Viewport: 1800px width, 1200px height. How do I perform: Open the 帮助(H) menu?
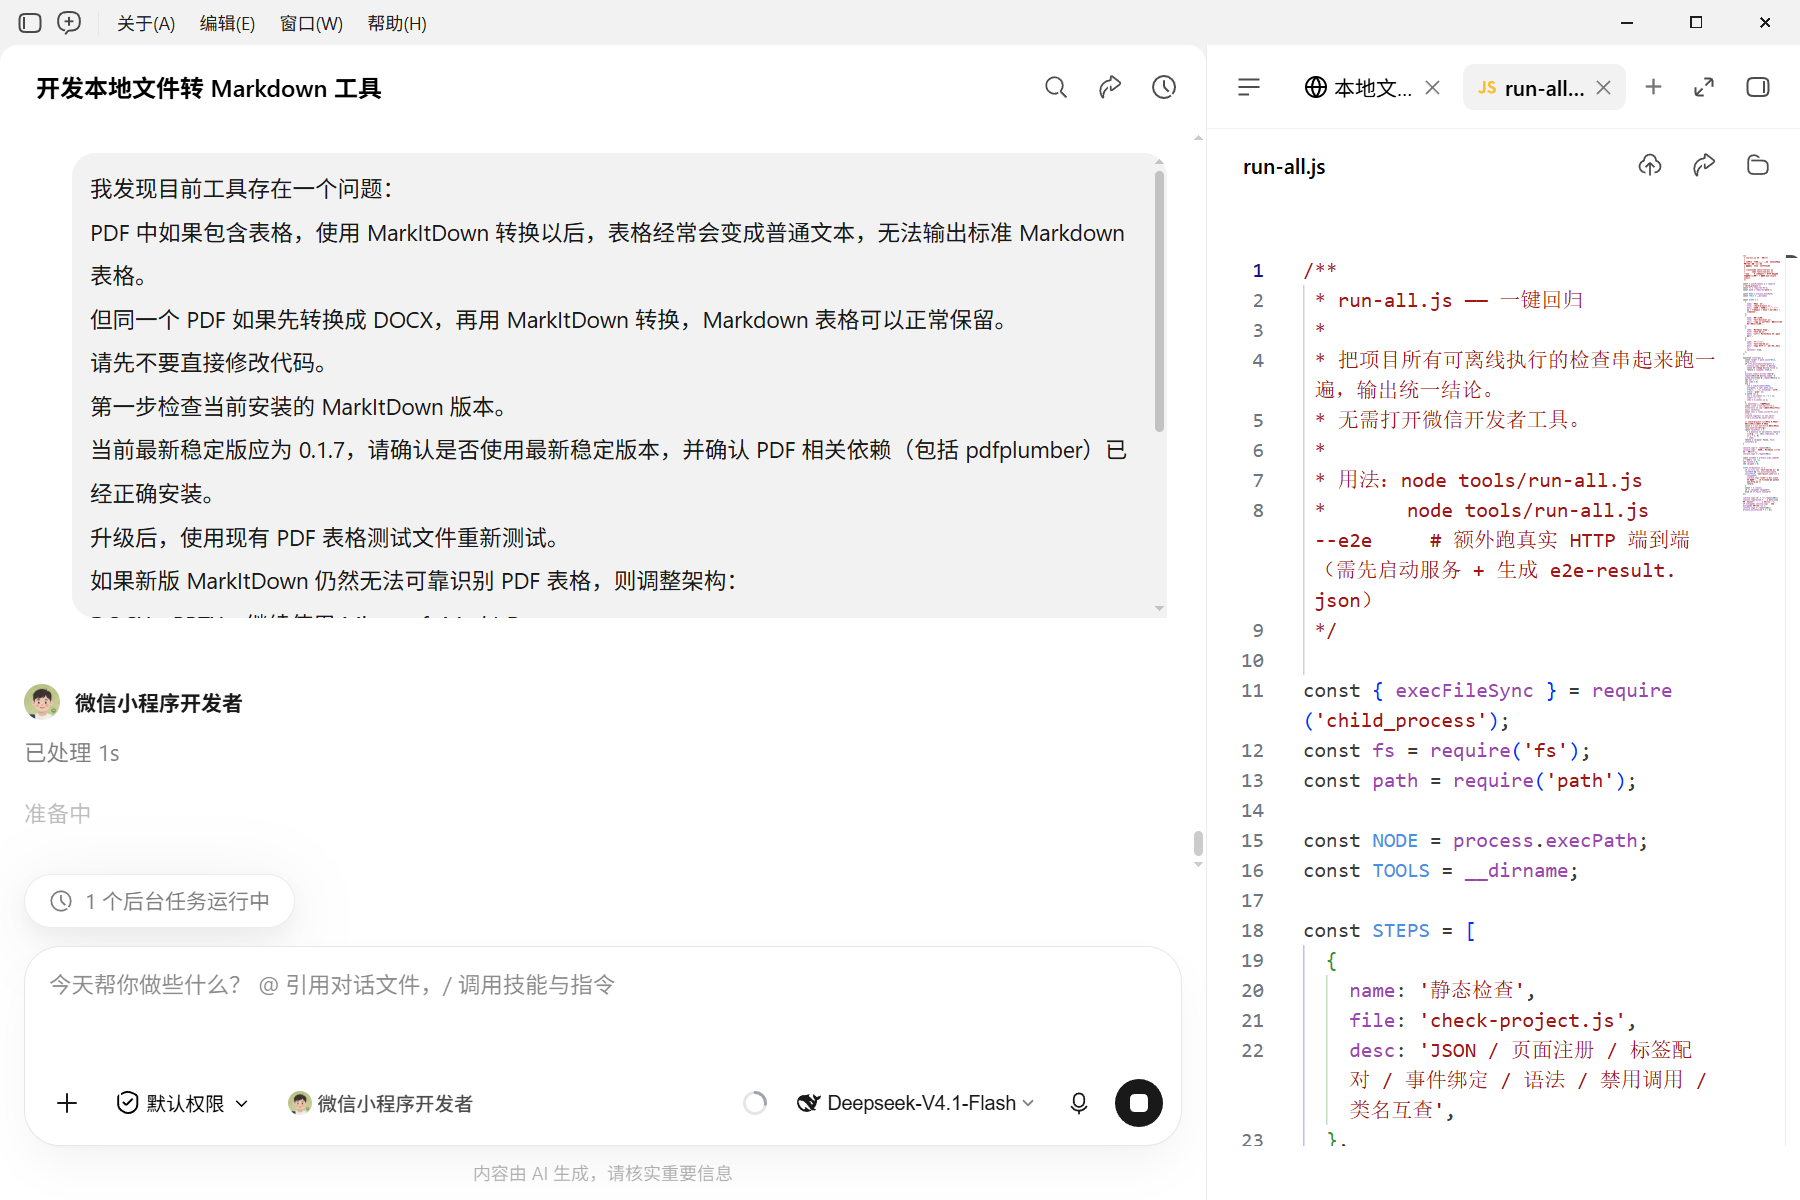[397, 23]
